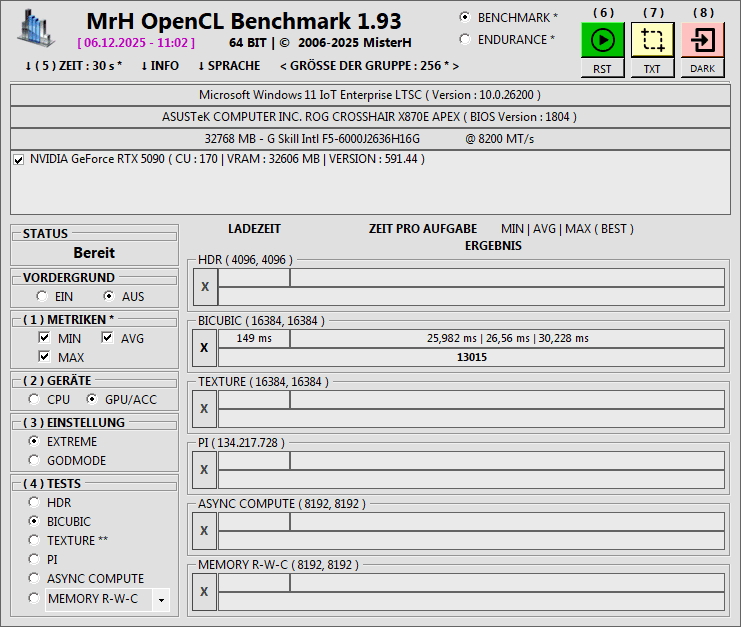The image size is (741, 627).
Task: Click the empty PI result field
Action: pos(472,479)
